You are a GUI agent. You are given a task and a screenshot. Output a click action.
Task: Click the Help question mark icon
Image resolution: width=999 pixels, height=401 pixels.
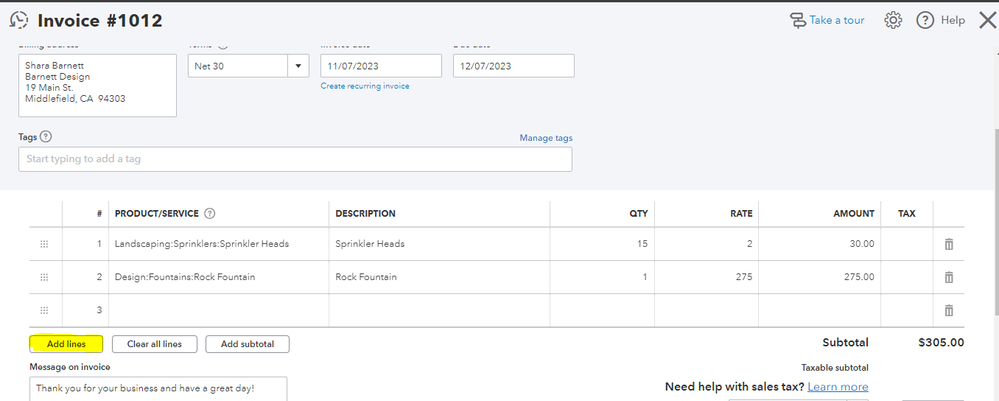click(x=925, y=20)
